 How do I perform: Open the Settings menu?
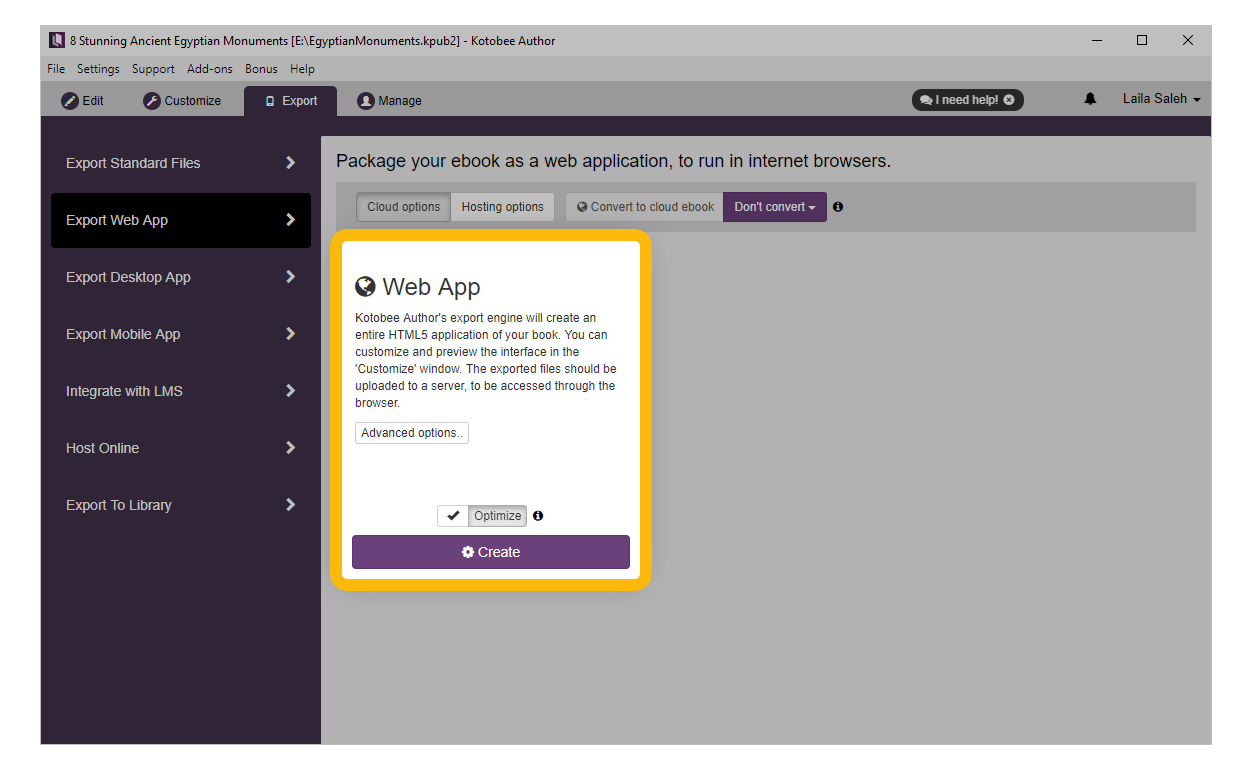98,69
